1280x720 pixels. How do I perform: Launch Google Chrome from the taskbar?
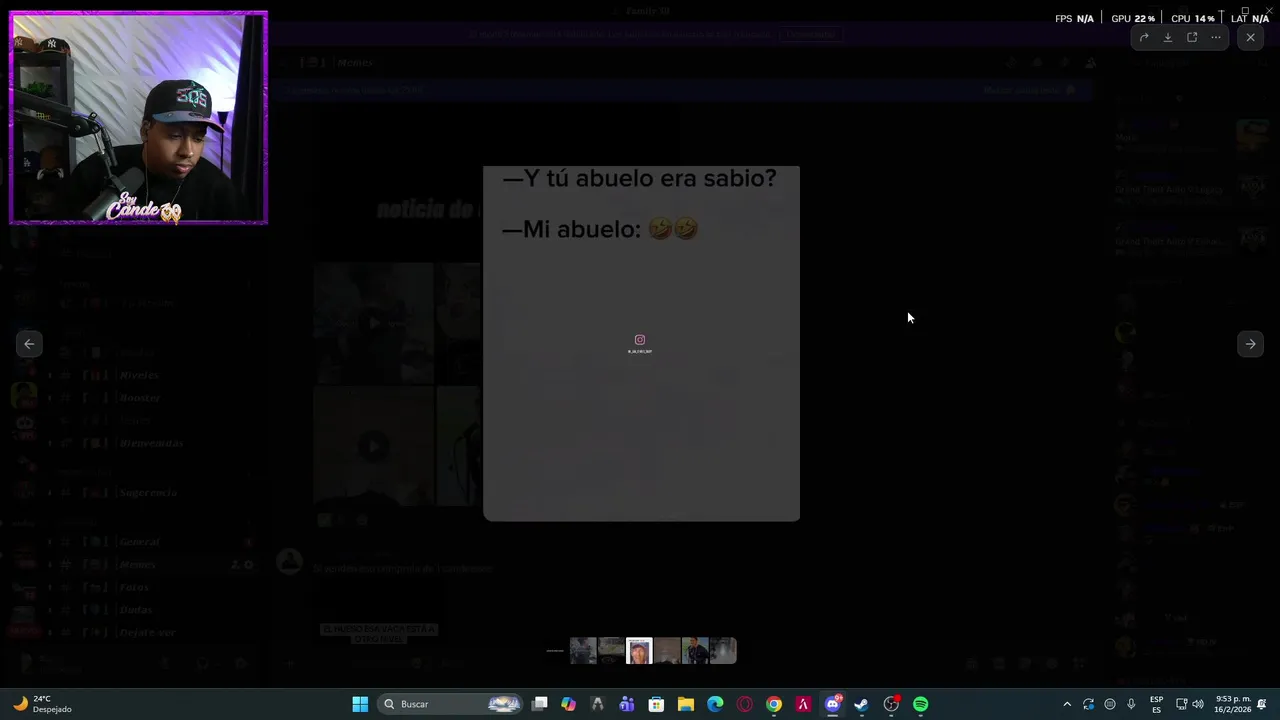[774, 704]
